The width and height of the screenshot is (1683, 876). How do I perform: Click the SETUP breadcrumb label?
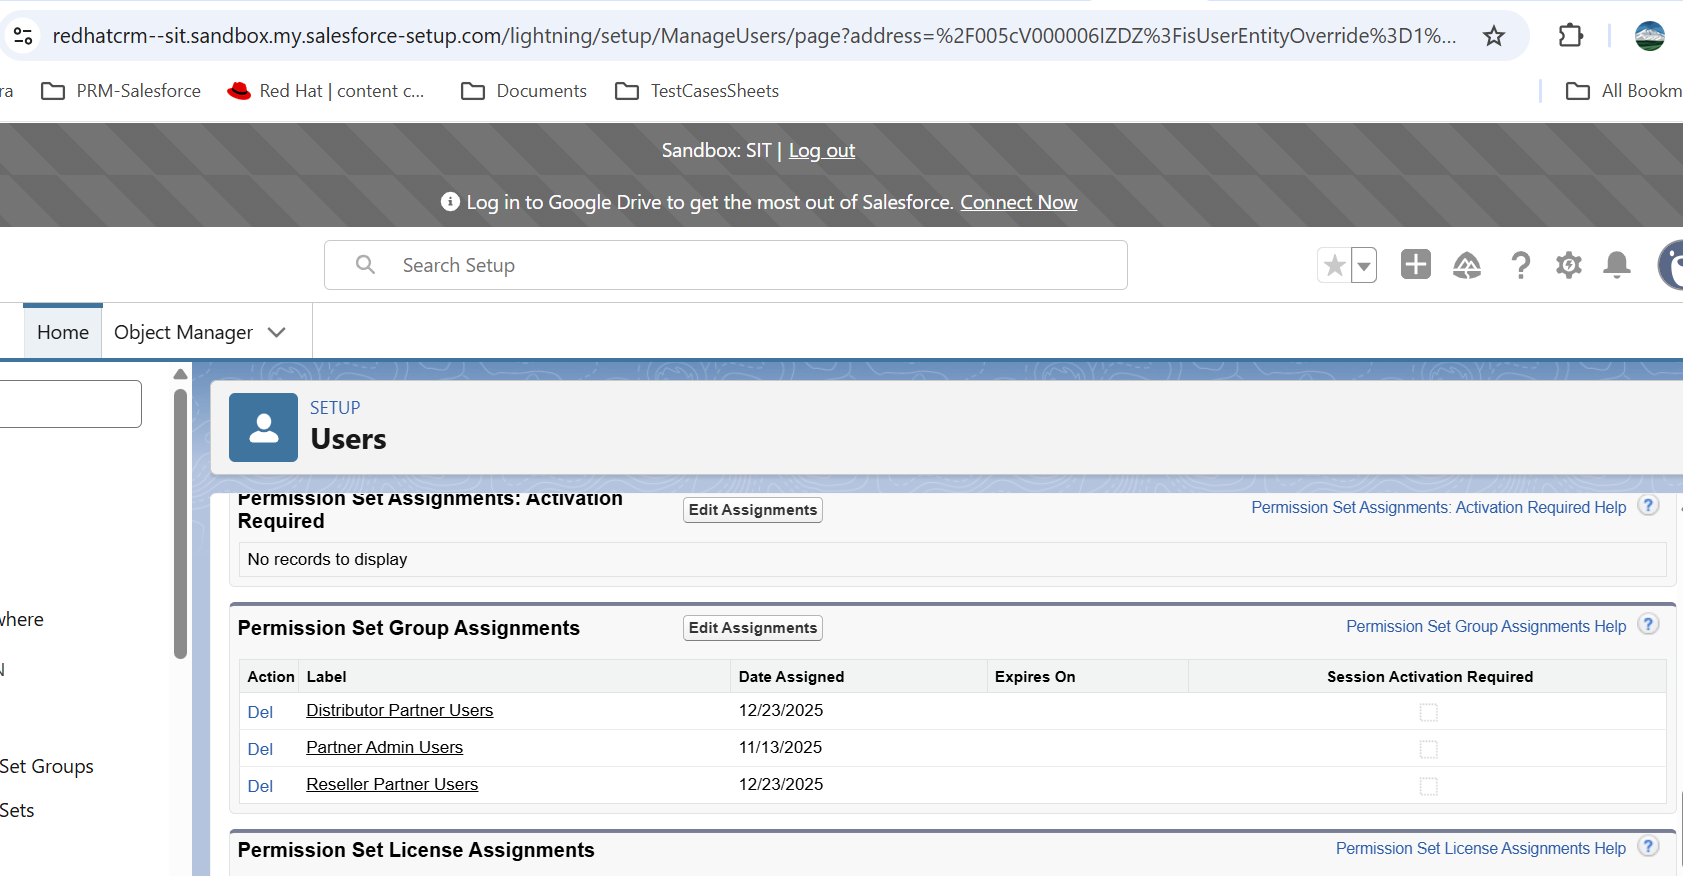click(335, 408)
